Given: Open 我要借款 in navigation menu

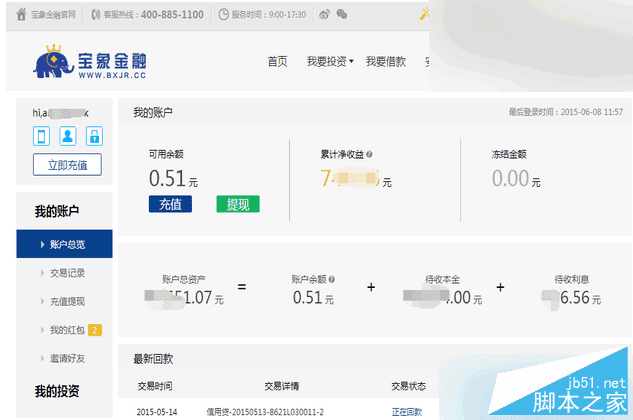Looking at the screenshot, I should click(x=386, y=62).
